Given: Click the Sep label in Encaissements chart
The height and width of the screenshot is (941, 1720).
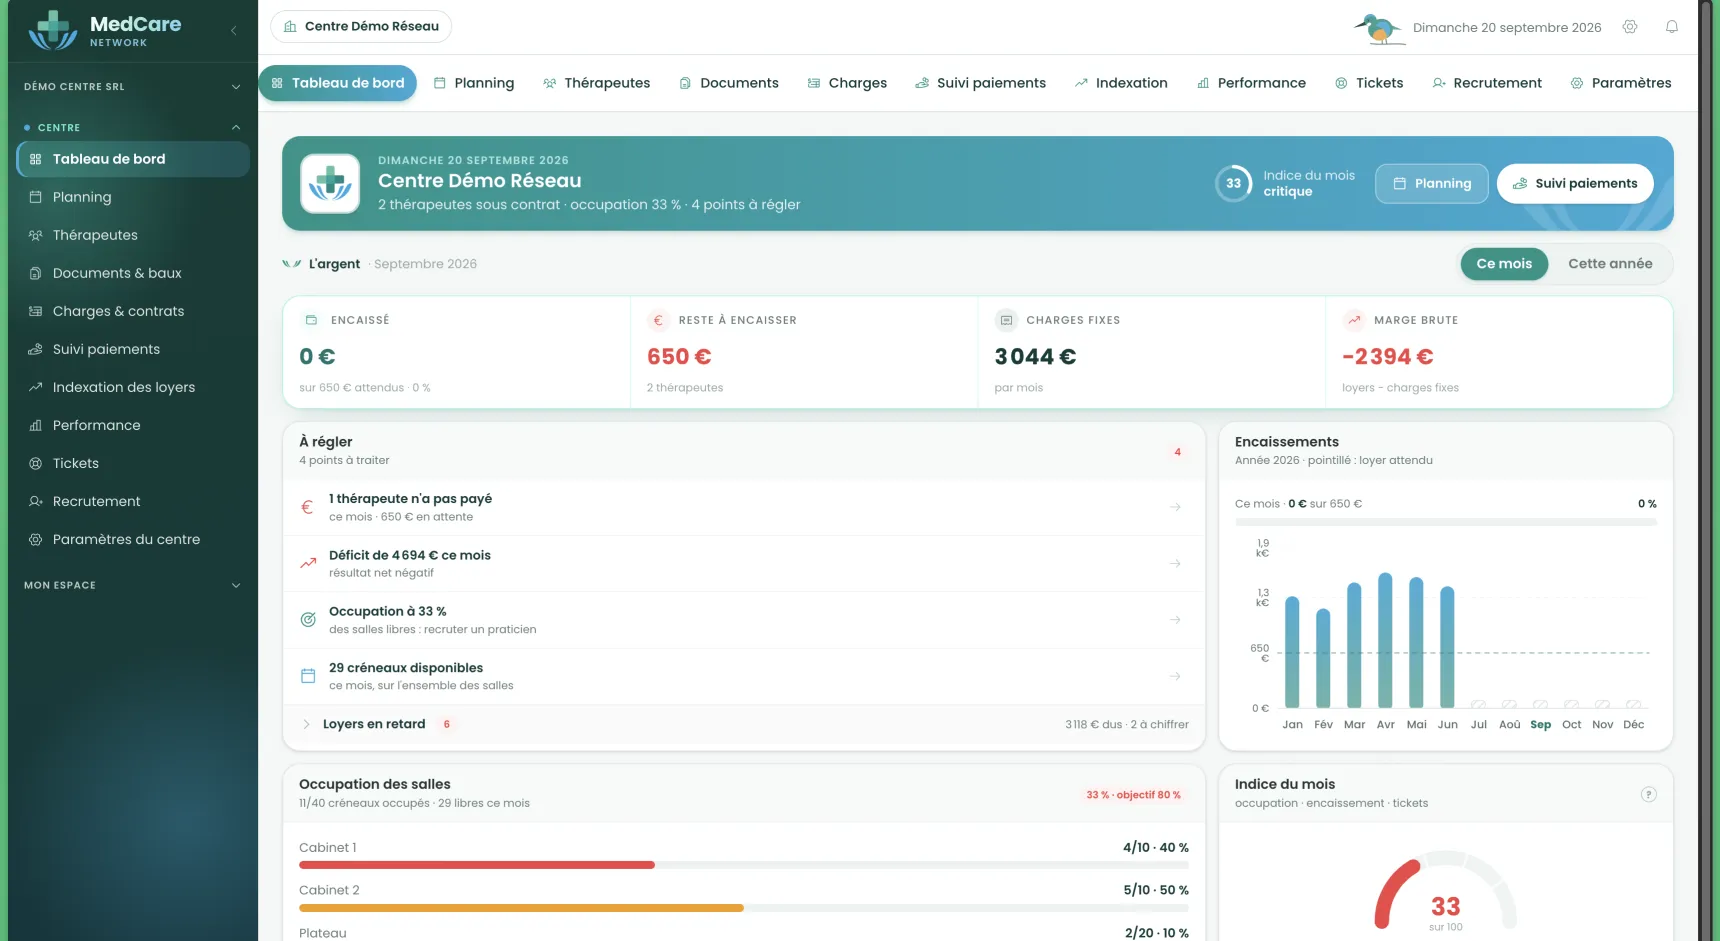Looking at the screenshot, I should (x=1541, y=725).
